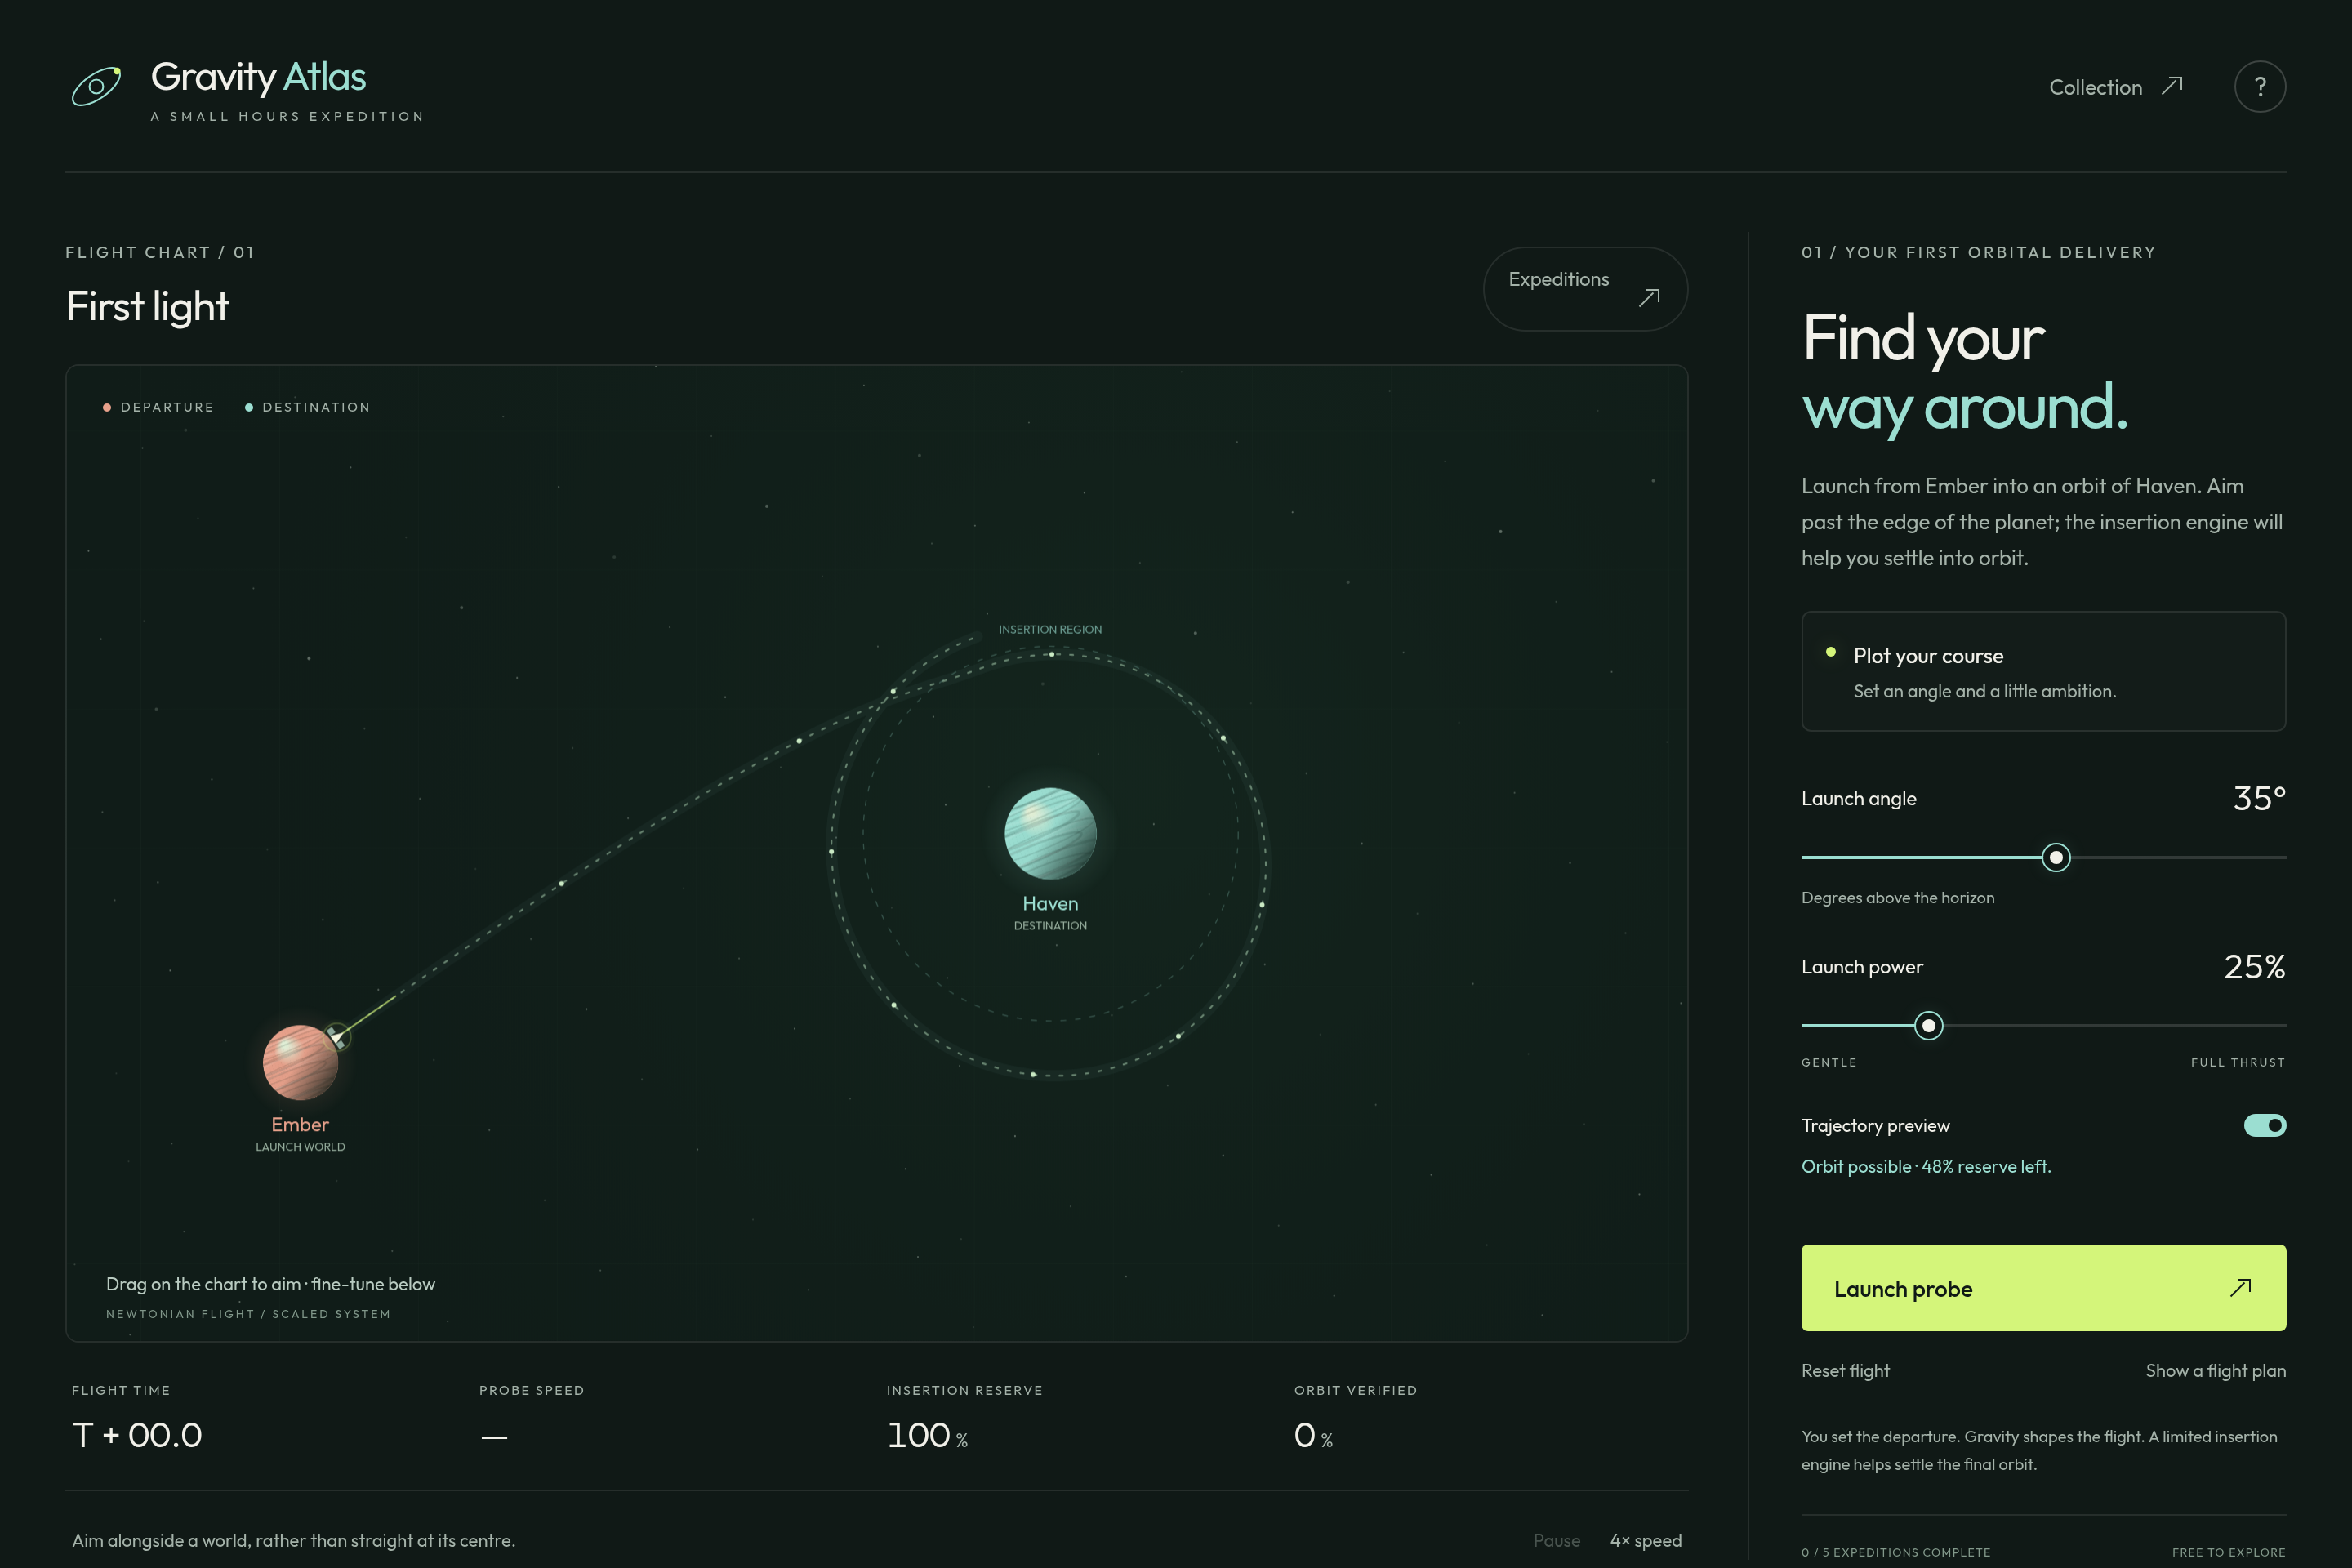Toggle the Trajectory preview switch
The height and width of the screenshot is (1568, 2352).
point(2264,1125)
